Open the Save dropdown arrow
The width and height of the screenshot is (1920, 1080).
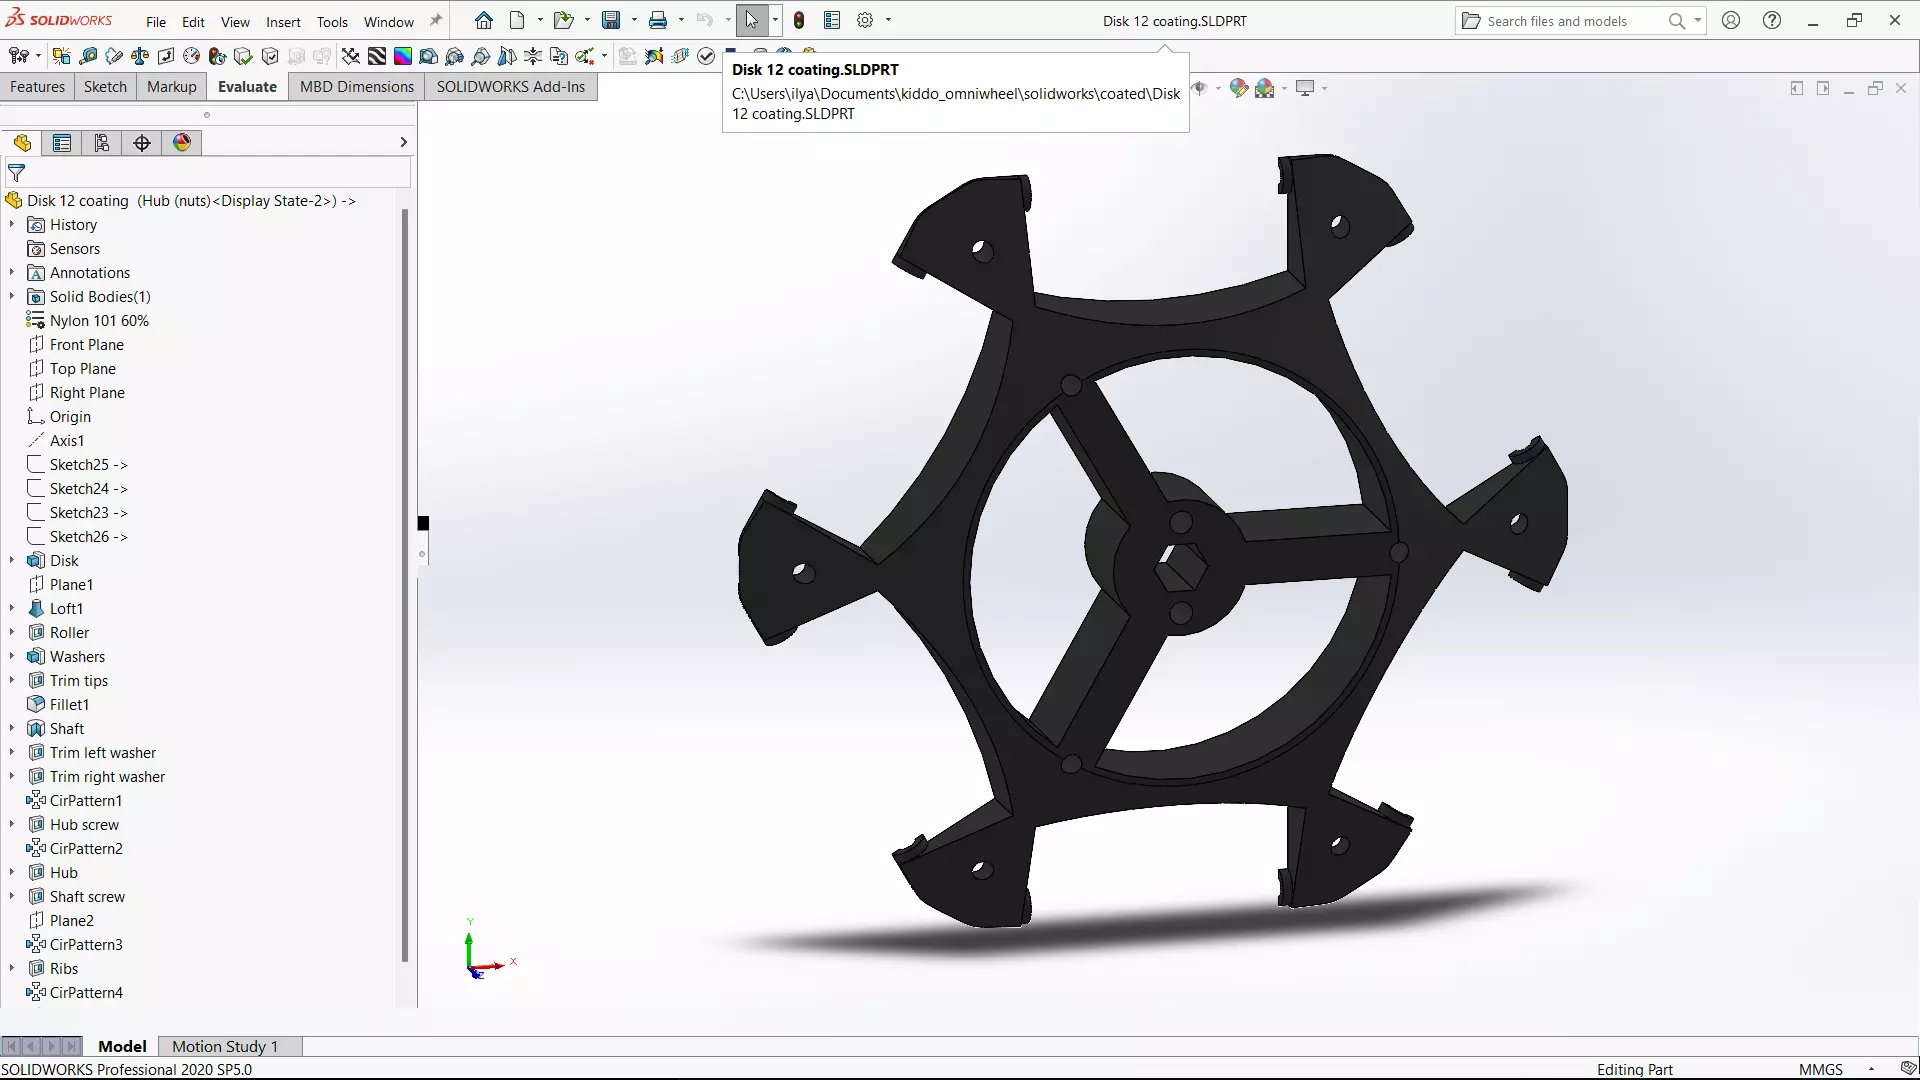(x=634, y=20)
